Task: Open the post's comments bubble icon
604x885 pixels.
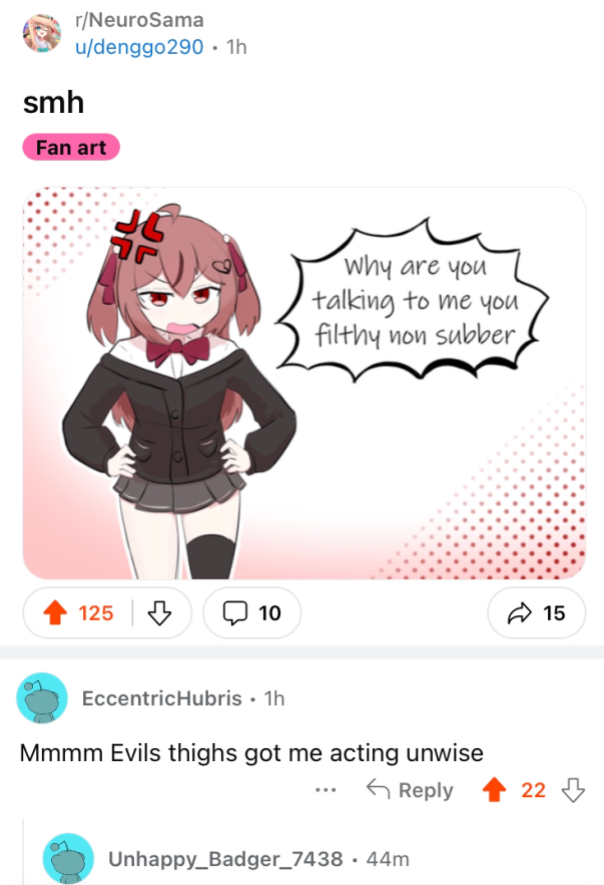Action: [x=234, y=613]
